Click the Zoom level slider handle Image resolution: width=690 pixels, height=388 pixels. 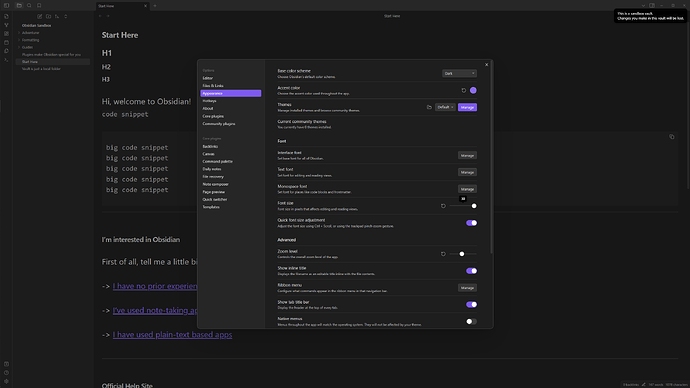[x=462, y=254]
